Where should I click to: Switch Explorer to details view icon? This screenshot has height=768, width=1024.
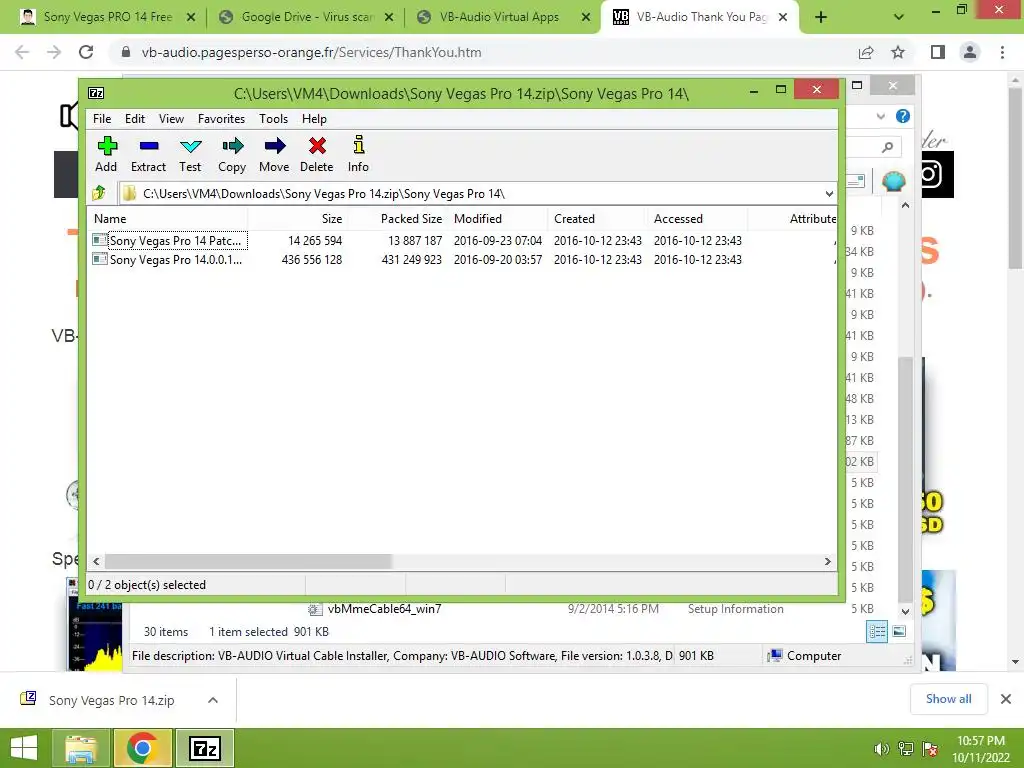click(877, 632)
